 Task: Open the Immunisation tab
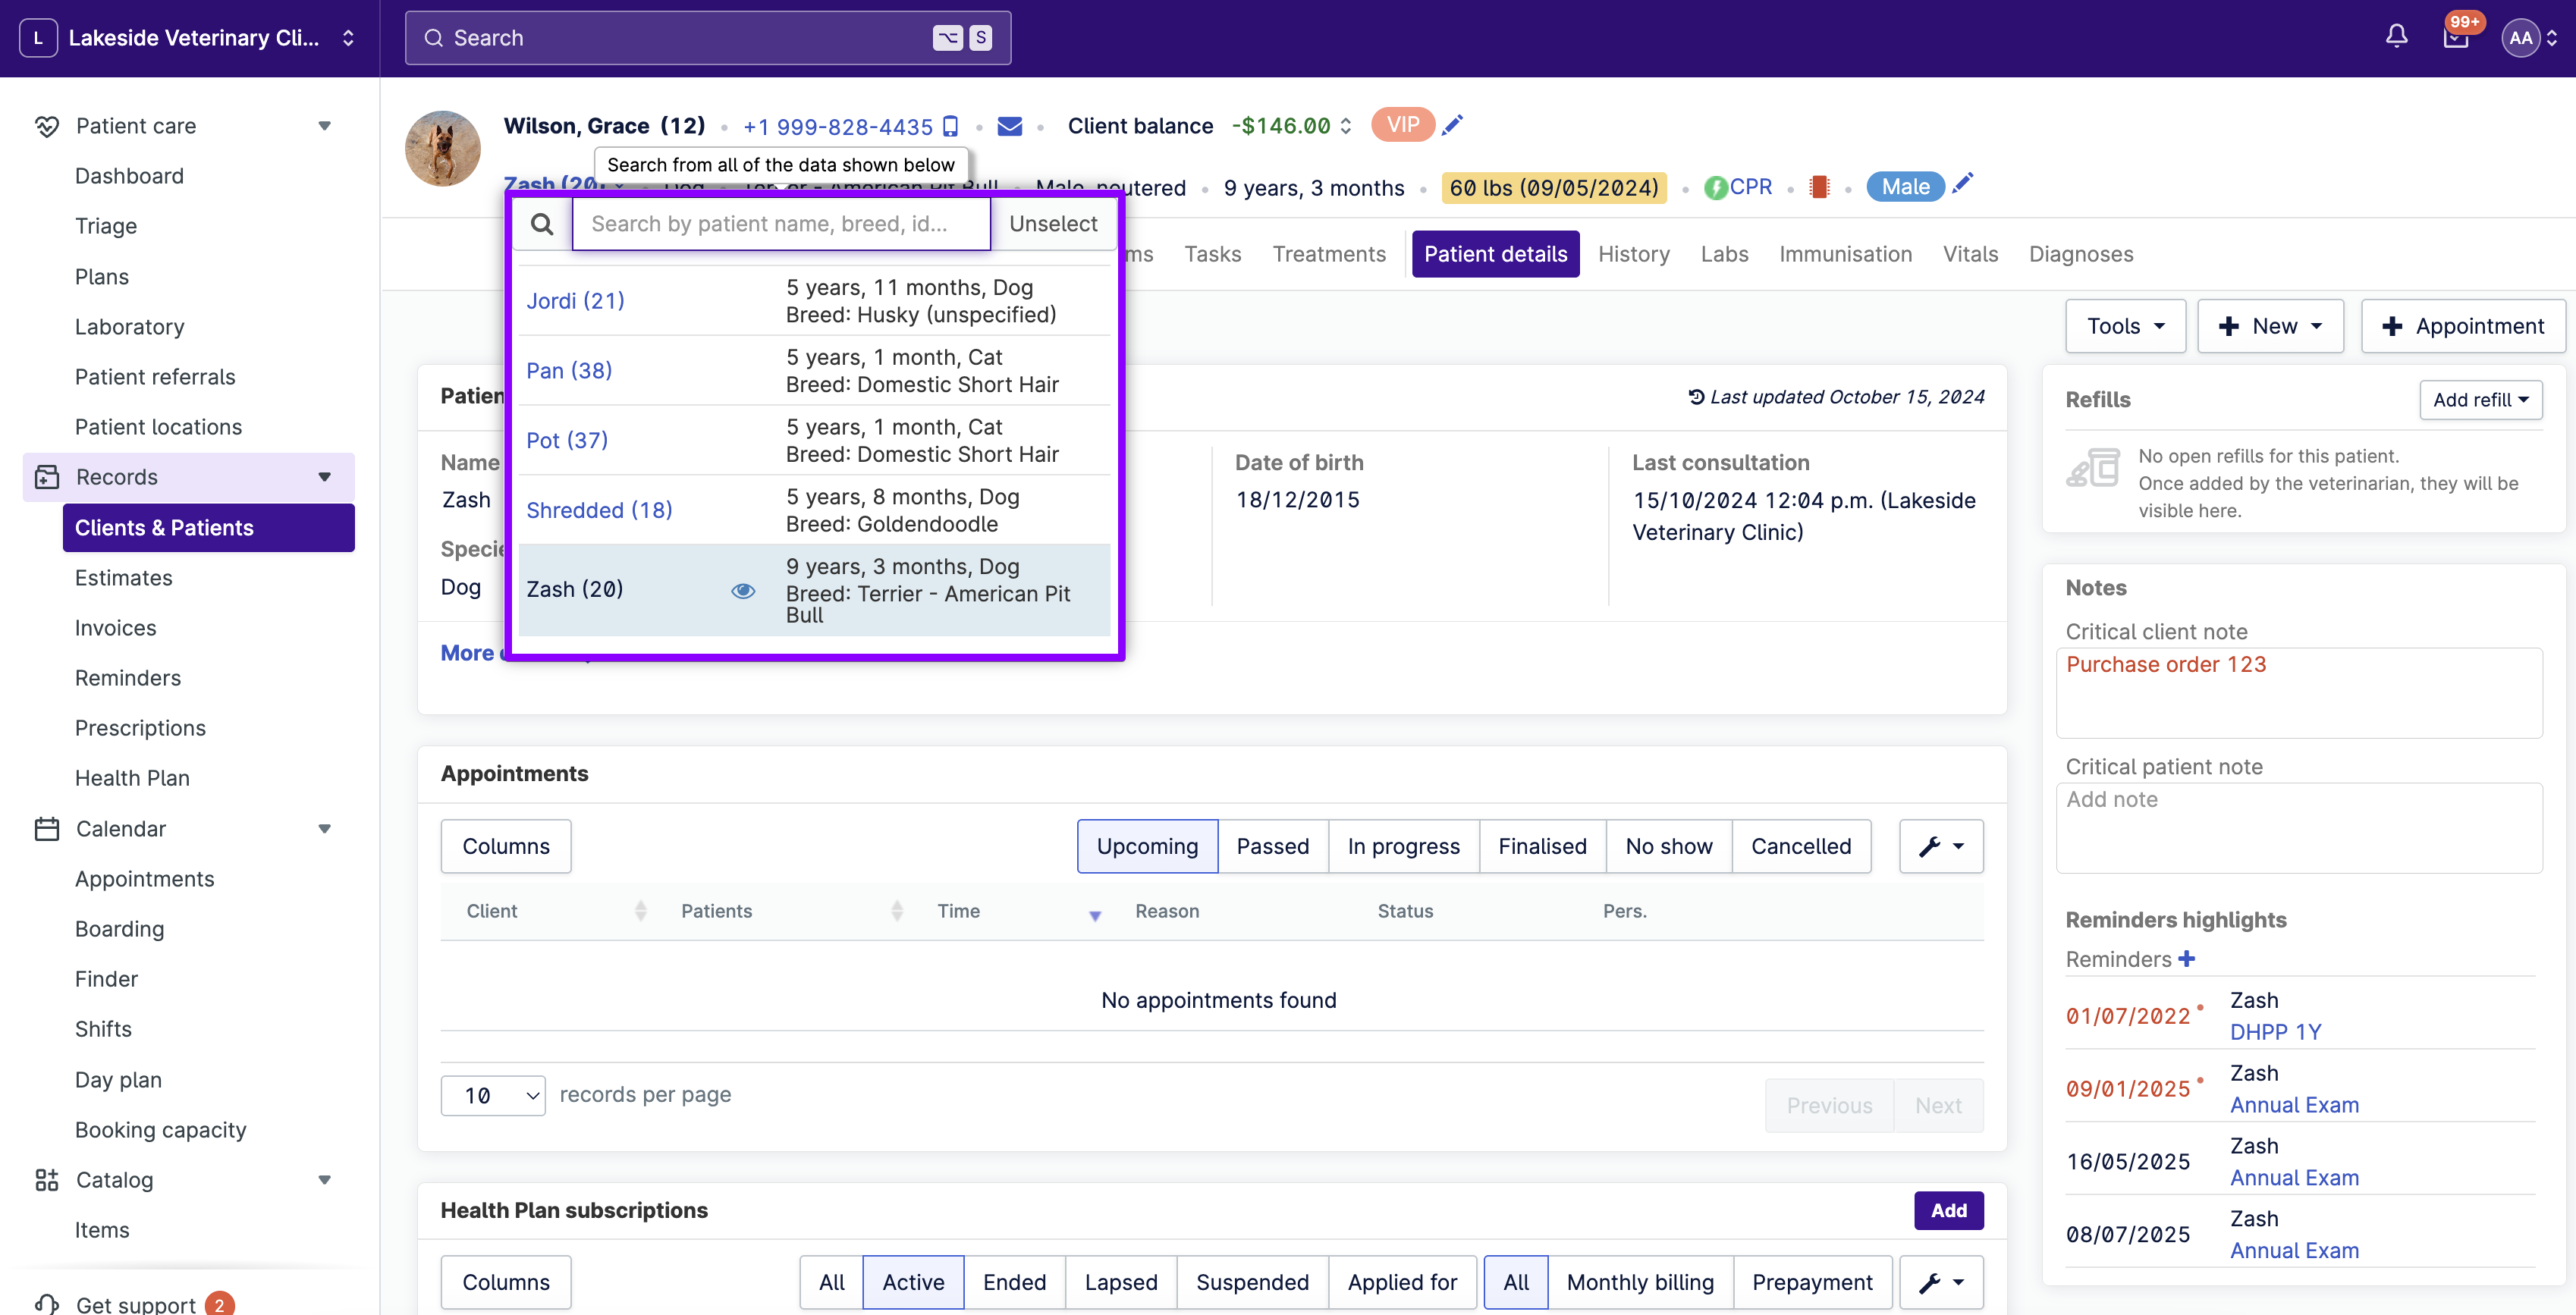click(1845, 254)
